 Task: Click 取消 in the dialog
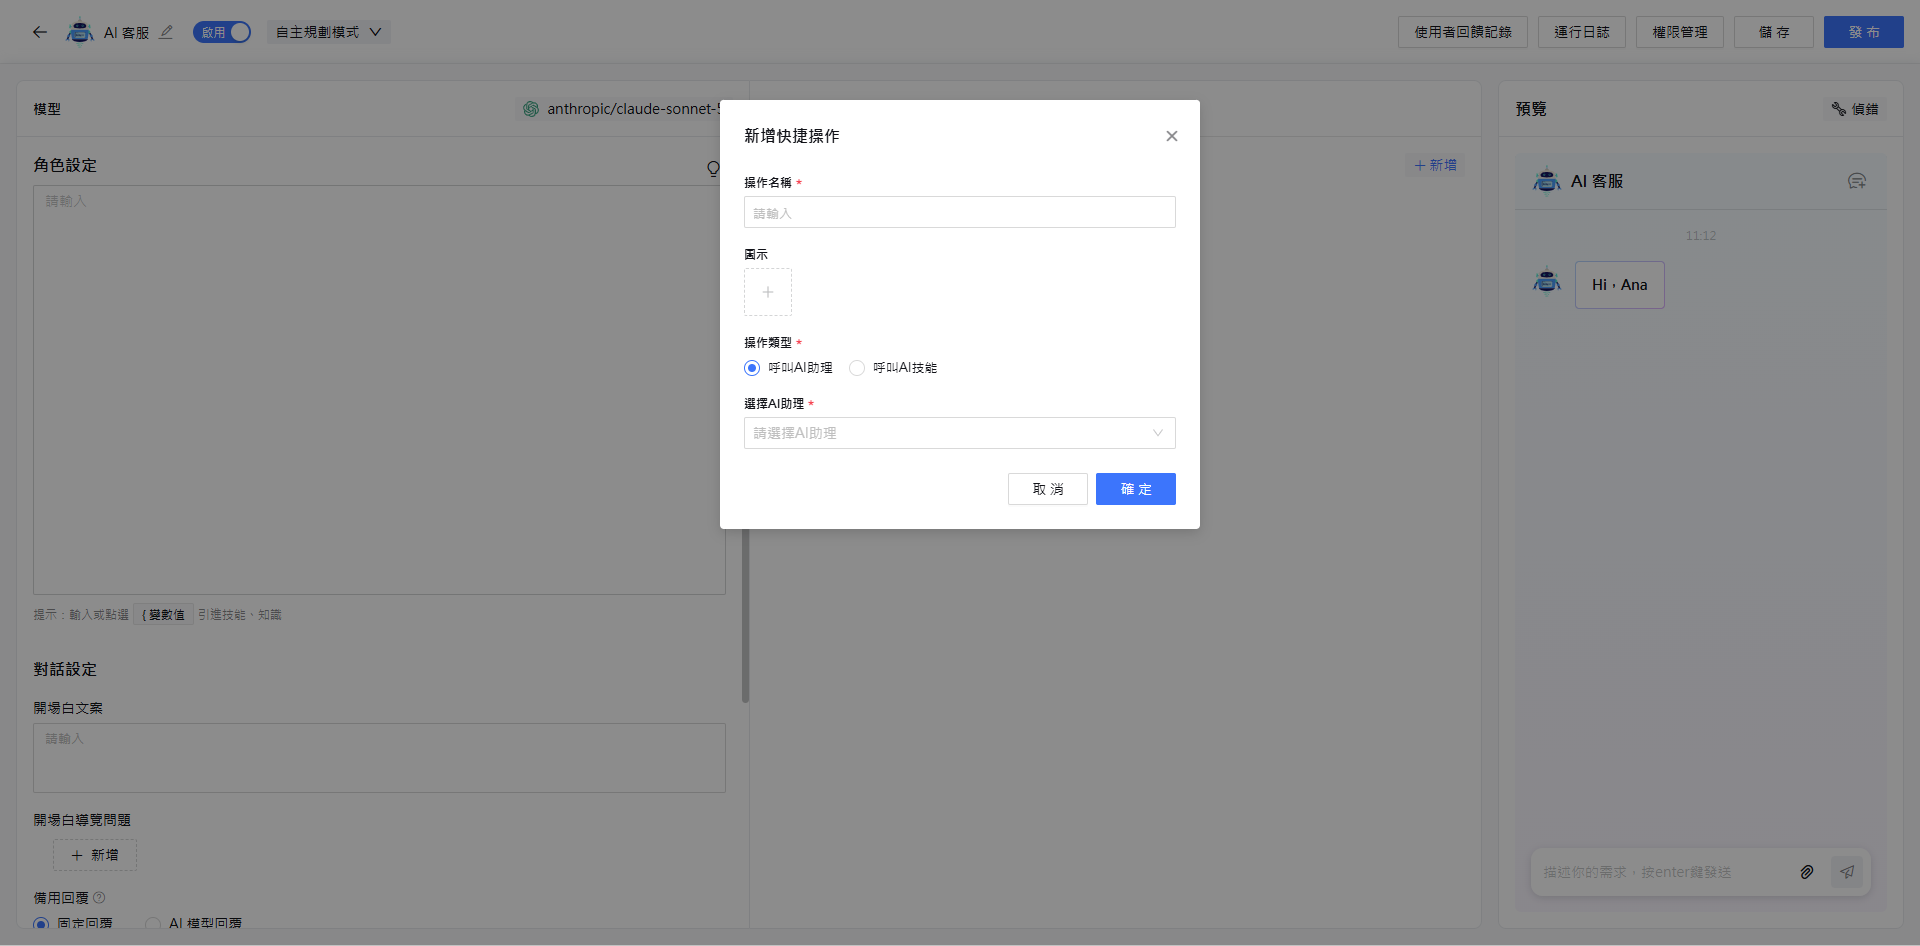(1048, 489)
